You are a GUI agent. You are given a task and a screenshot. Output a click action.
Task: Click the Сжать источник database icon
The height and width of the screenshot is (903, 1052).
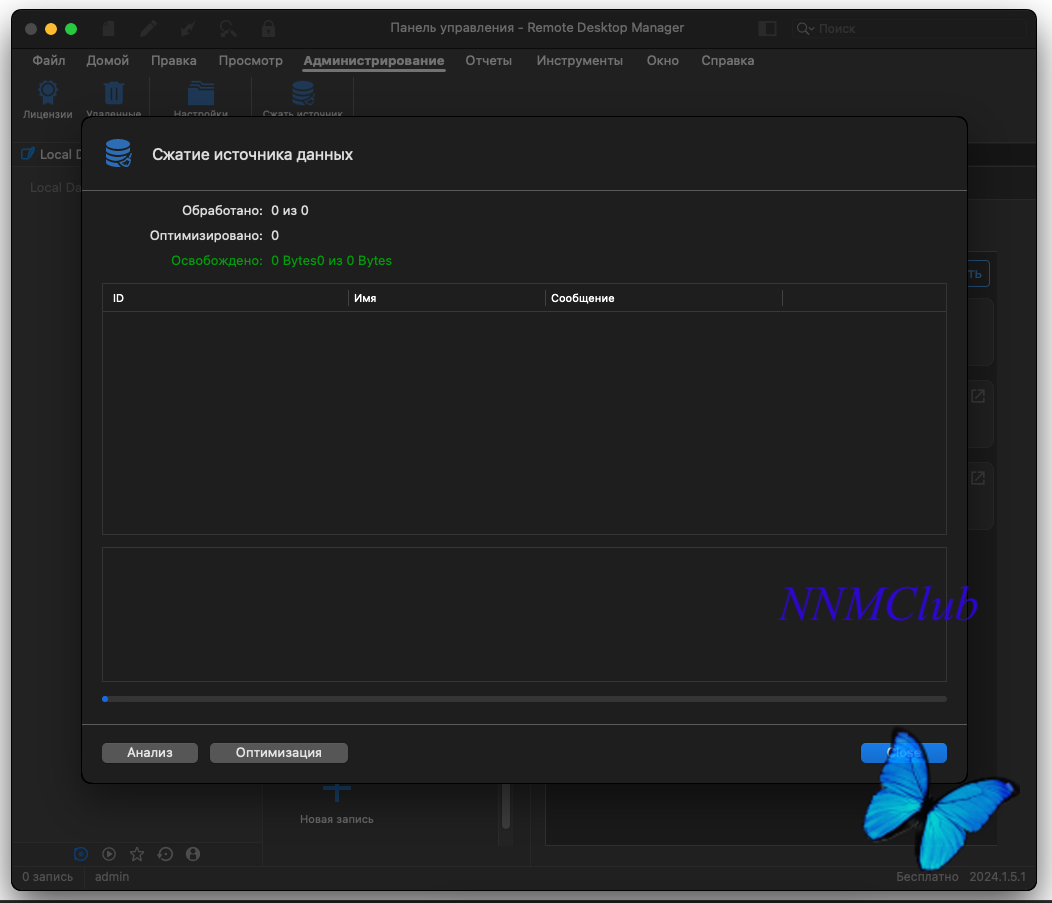[303, 93]
